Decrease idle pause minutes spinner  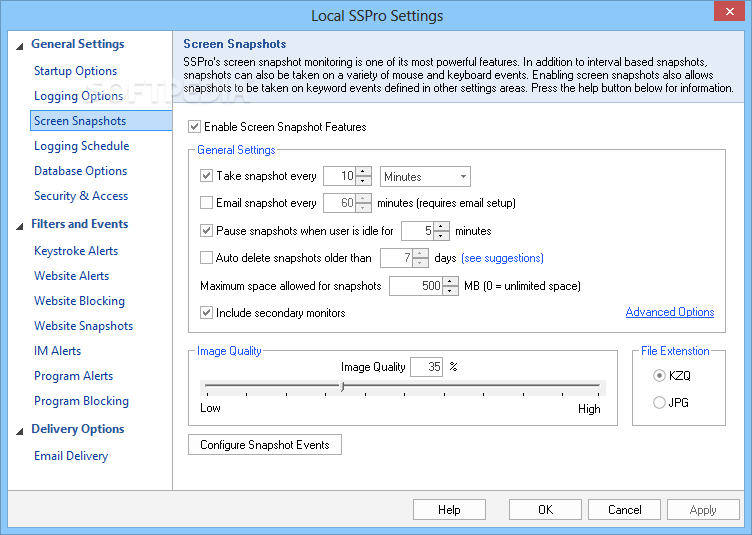tap(441, 235)
